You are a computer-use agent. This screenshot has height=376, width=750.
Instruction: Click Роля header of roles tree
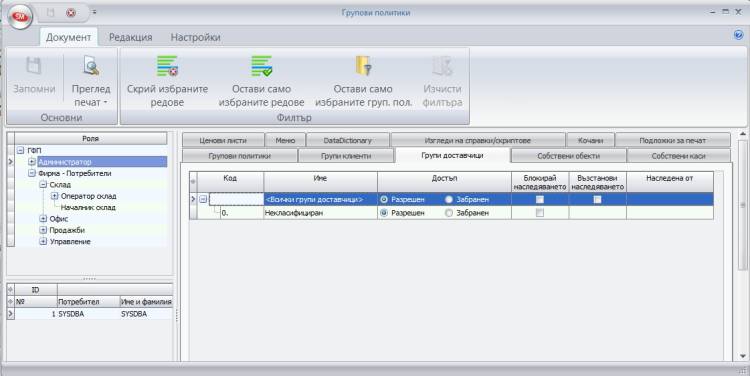coord(91,138)
